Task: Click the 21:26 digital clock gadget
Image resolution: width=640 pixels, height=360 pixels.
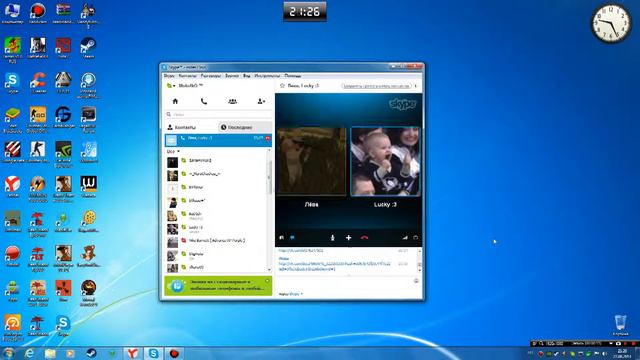Action: [304, 11]
